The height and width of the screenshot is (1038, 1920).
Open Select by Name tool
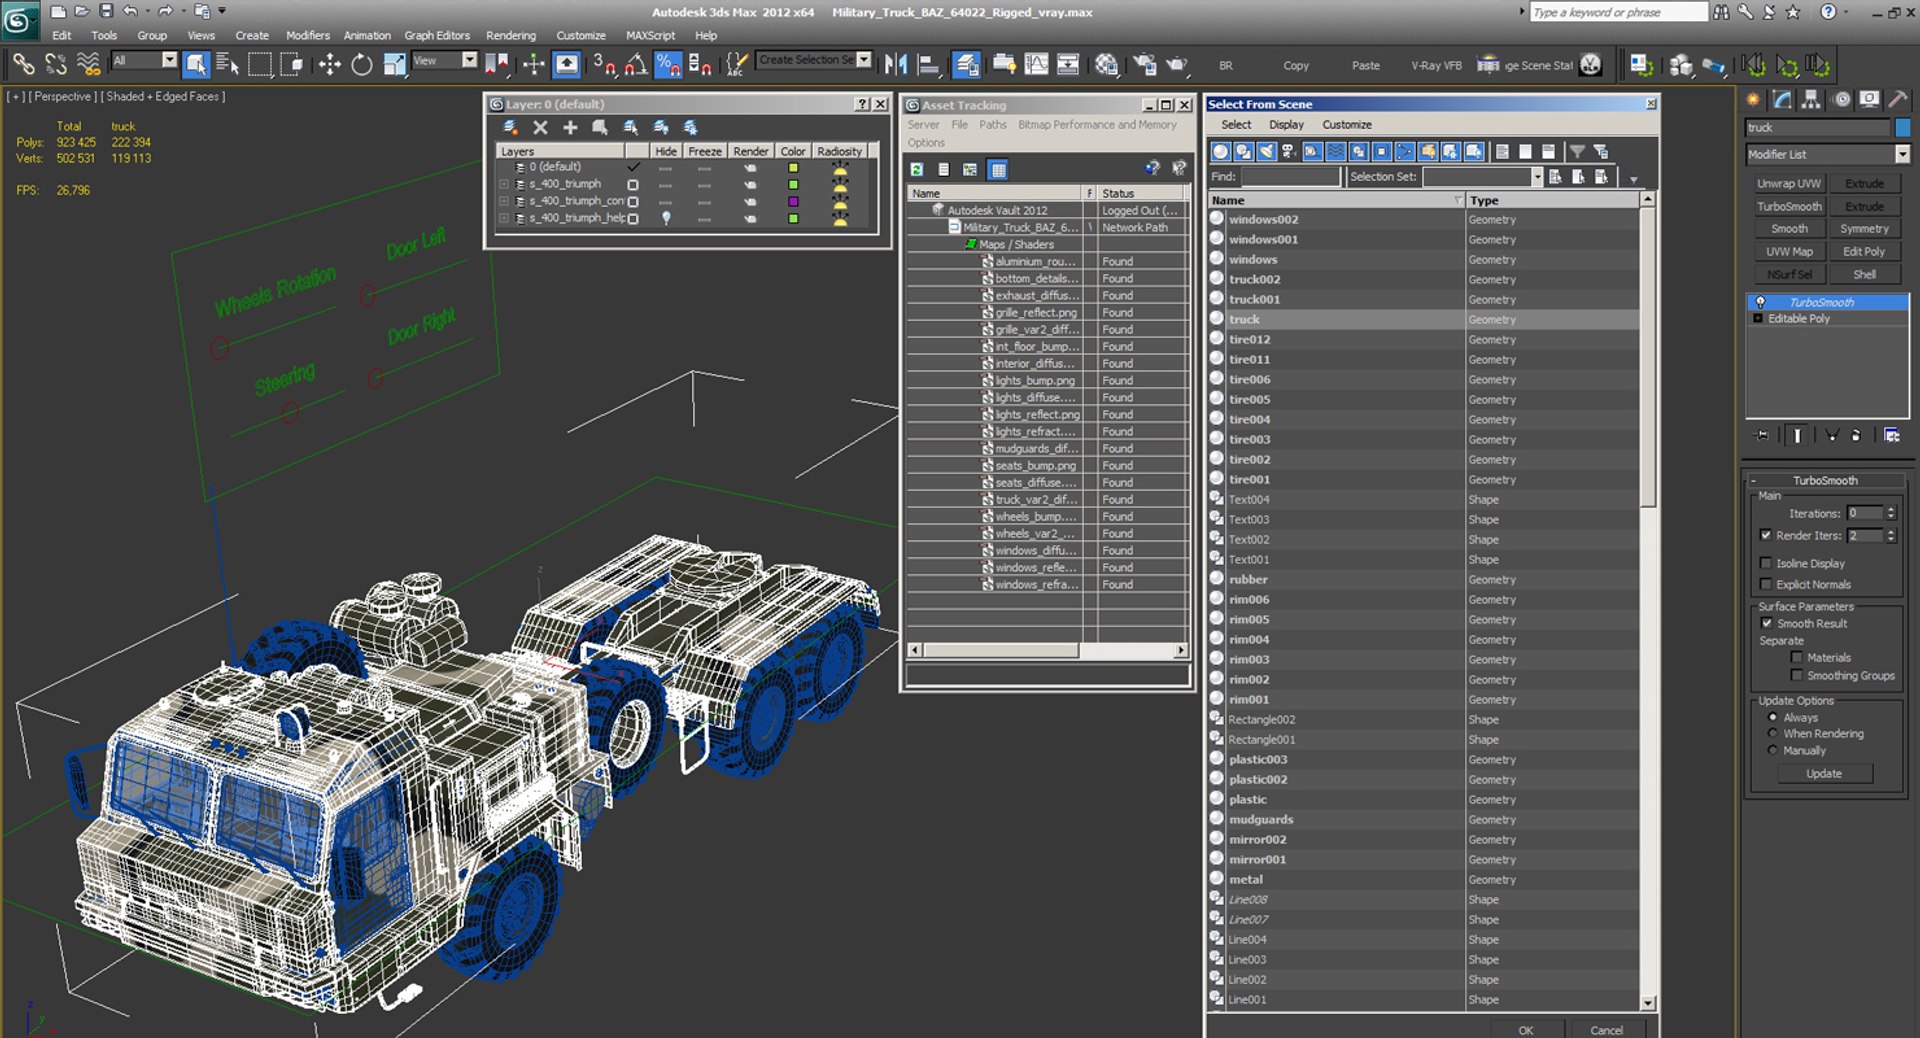tap(228, 65)
